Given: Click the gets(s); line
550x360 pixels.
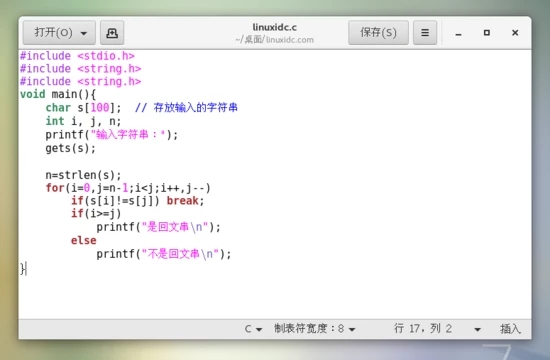Looking at the screenshot, I should [71, 148].
